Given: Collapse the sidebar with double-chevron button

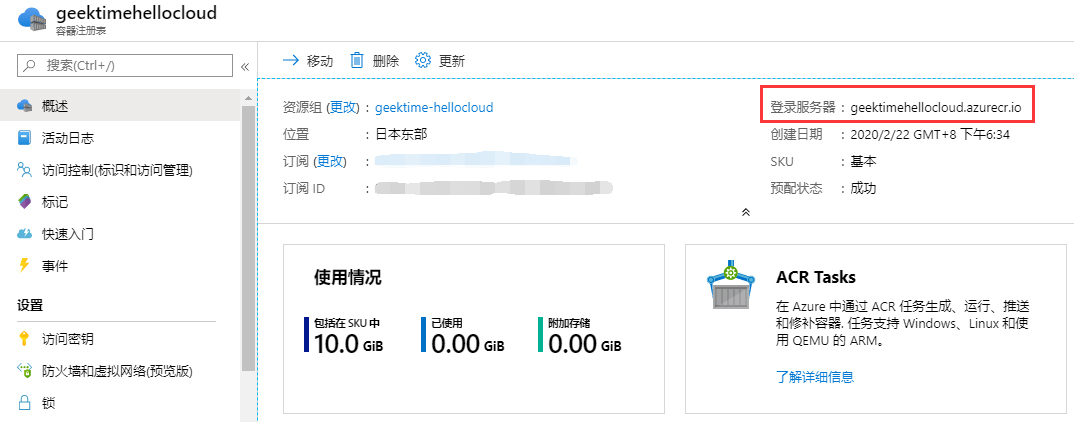Looking at the screenshot, I should click(245, 66).
